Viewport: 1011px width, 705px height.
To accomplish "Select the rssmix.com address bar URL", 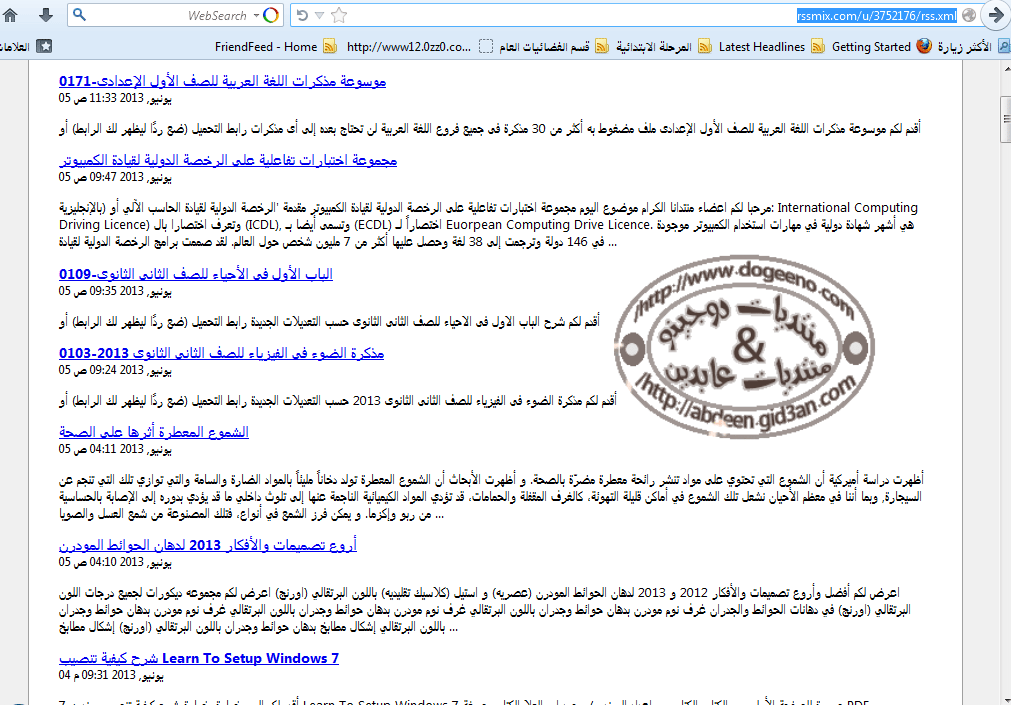I will (x=876, y=15).
